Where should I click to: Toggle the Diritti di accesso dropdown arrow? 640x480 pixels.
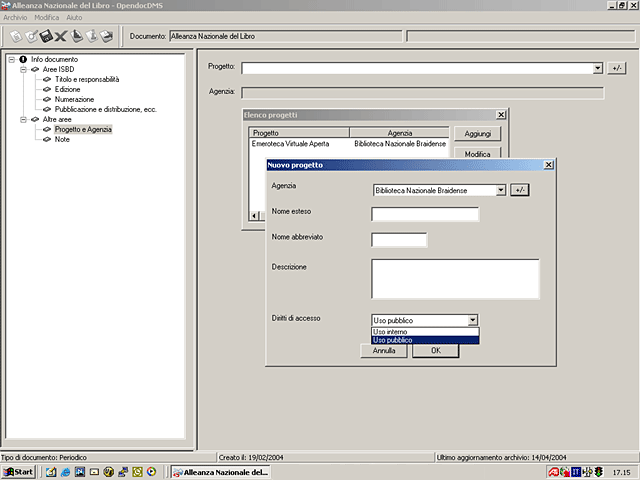pyautogui.click(x=473, y=320)
